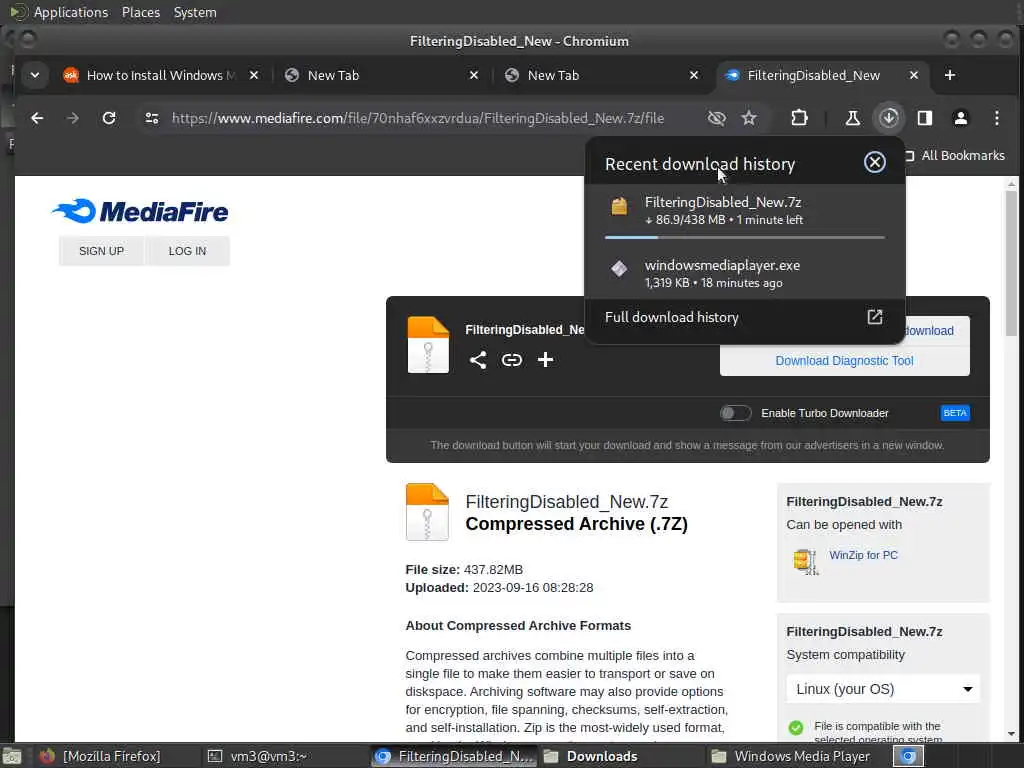Click Download Diagnostic Tool link

click(x=844, y=361)
